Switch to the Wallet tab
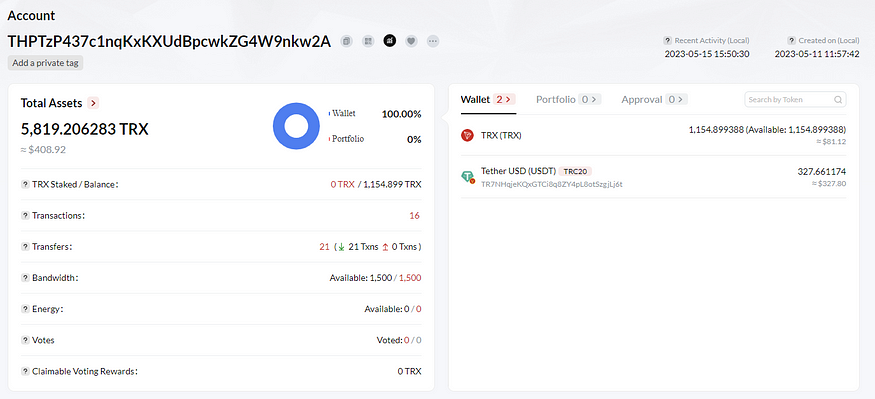The width and height of the screenshot is (875, 399). point(474,99)
